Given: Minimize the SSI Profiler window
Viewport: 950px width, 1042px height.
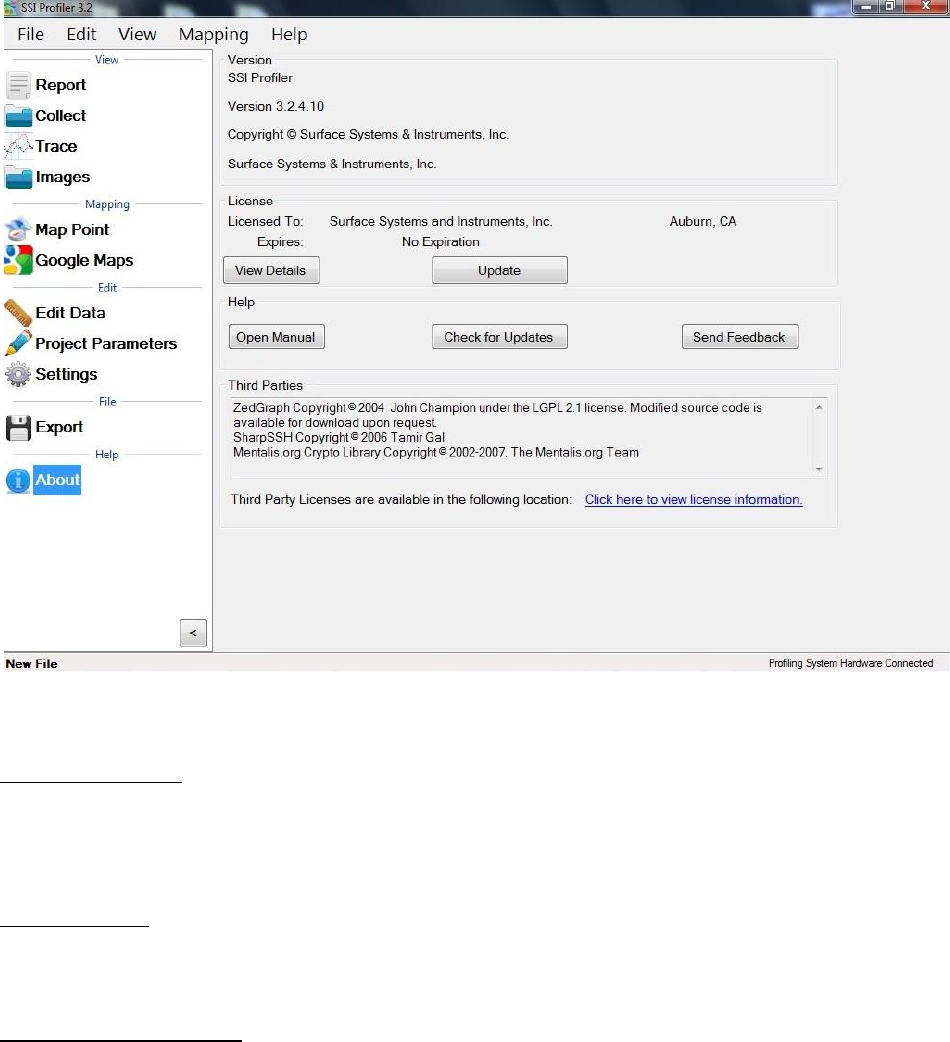Looking at the screenshot, I should [x=866, y=7].
